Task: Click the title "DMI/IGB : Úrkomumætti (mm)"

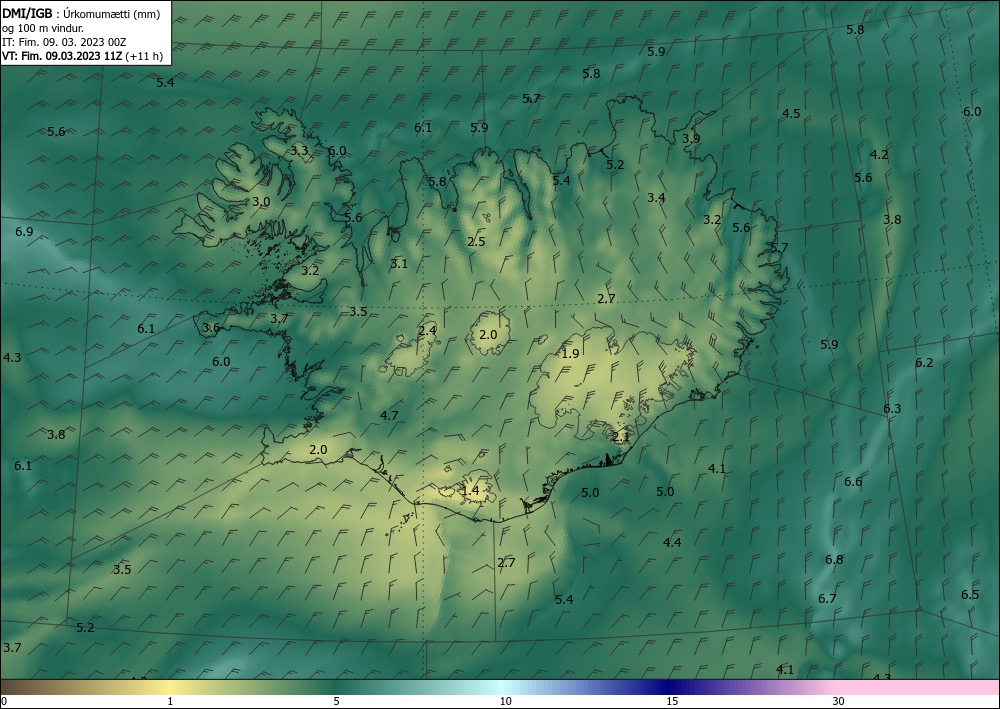Action: (81, 13)
